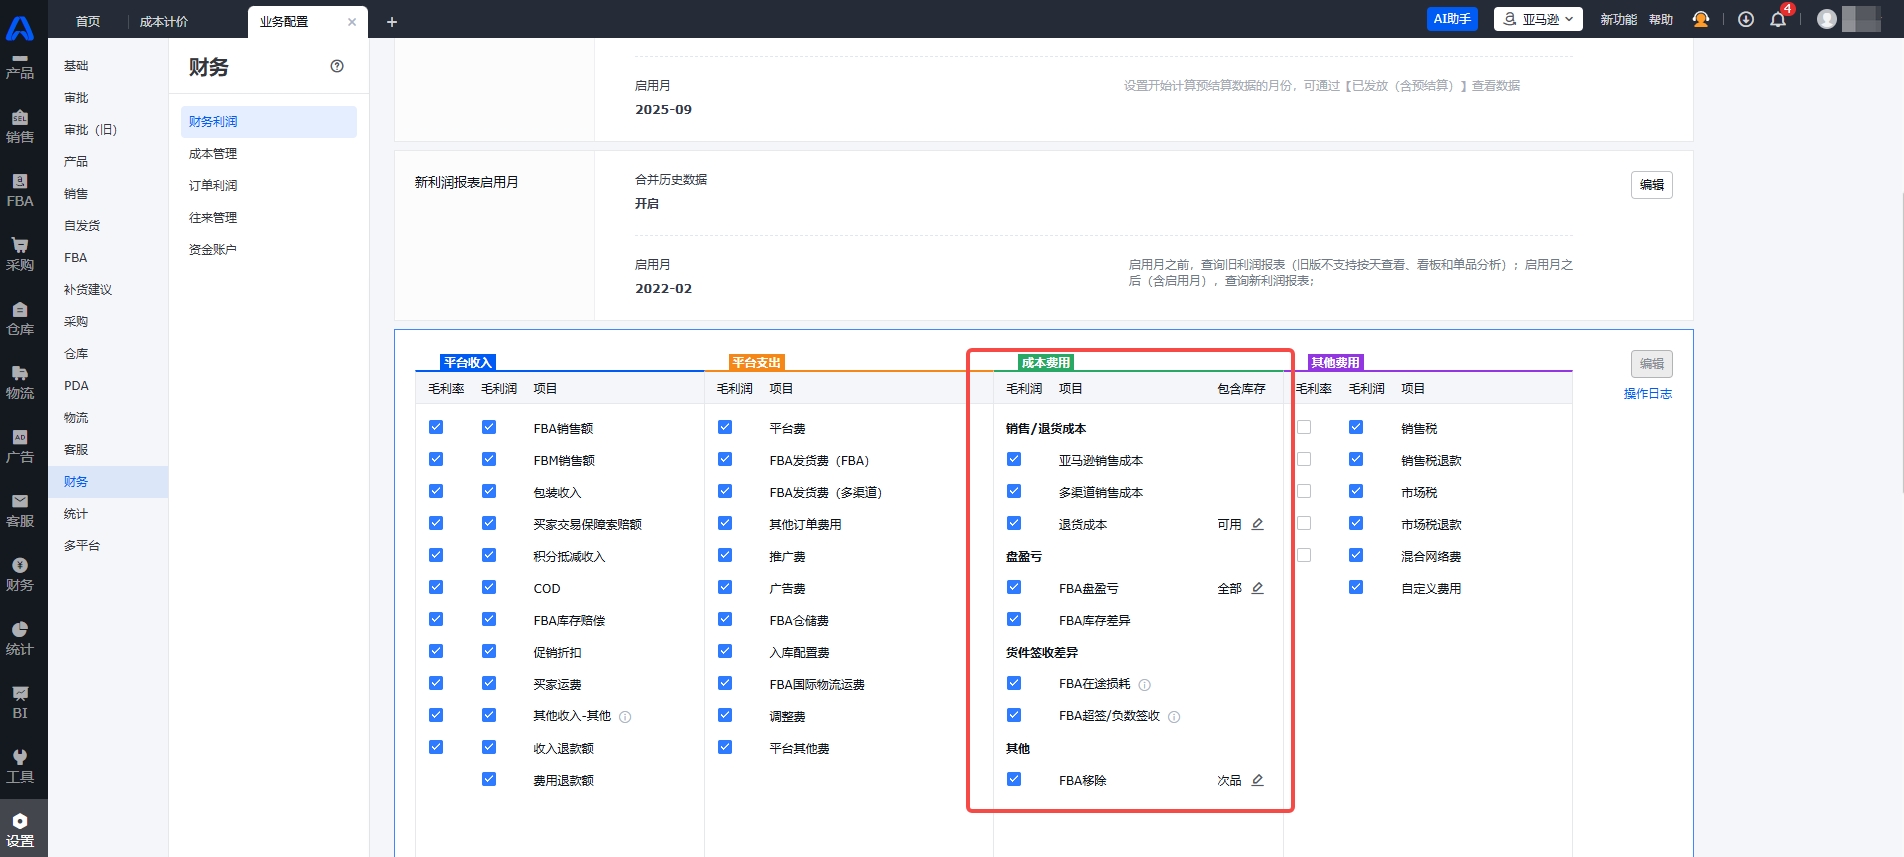Open the download center icon in the top bar
This screenshot has width=1904, height=857.
1746,19
